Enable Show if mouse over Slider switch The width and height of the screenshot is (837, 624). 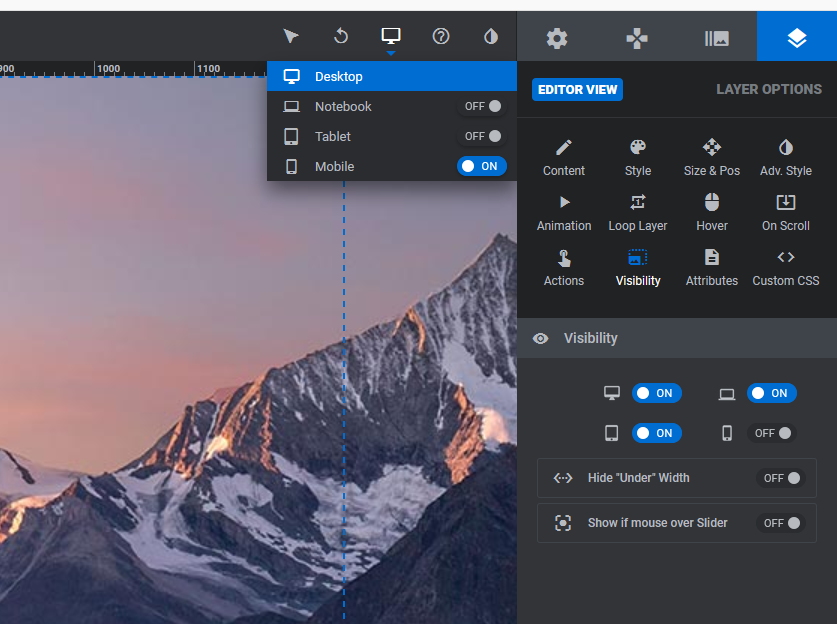tap(781, 523)
